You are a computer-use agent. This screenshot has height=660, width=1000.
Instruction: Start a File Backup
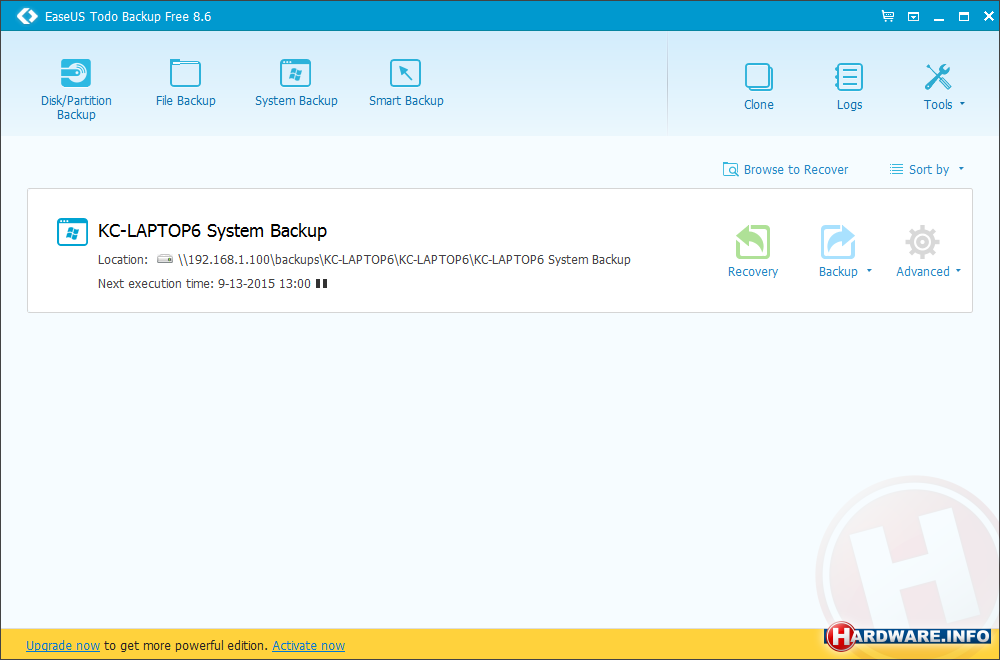pos(186,83)
